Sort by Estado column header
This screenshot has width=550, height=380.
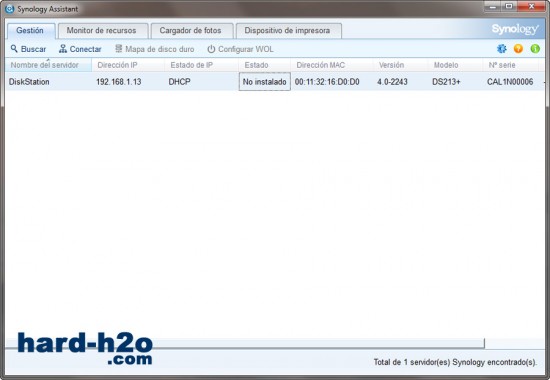tap(264, 65)
